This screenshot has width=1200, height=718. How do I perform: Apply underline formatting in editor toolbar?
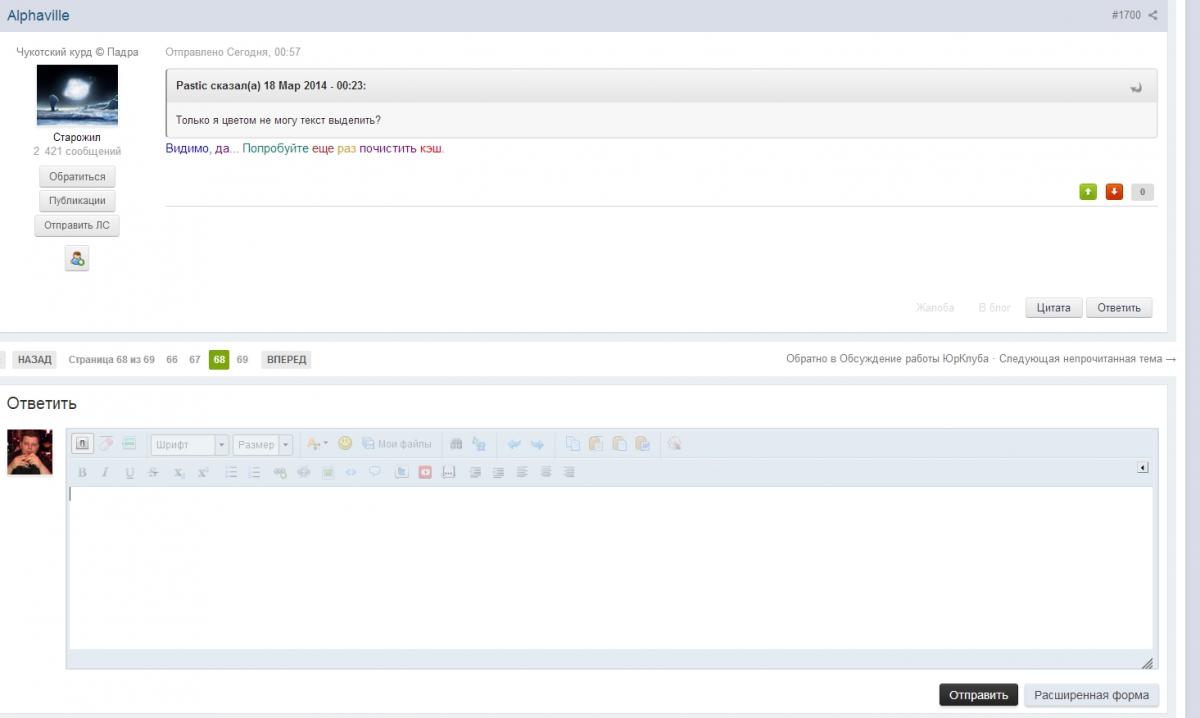129,473
